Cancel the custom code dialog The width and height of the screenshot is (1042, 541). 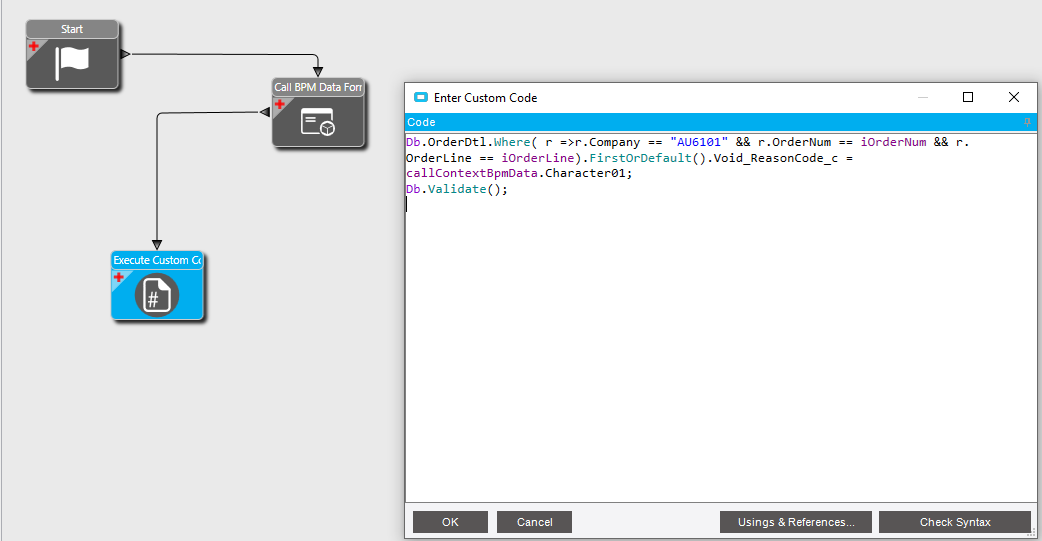coord(534,522)
